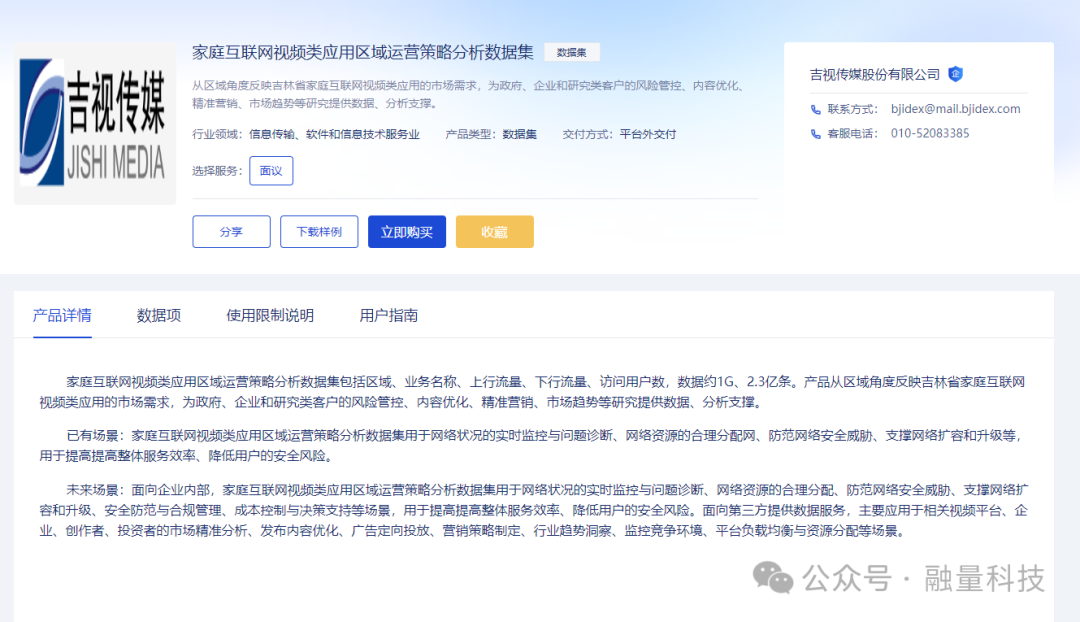Screen dimensions: 1080x622
Task: Click the product title 家庭互联网视频类应用区域运营策略分析数据集
Action: pos(362,51)
